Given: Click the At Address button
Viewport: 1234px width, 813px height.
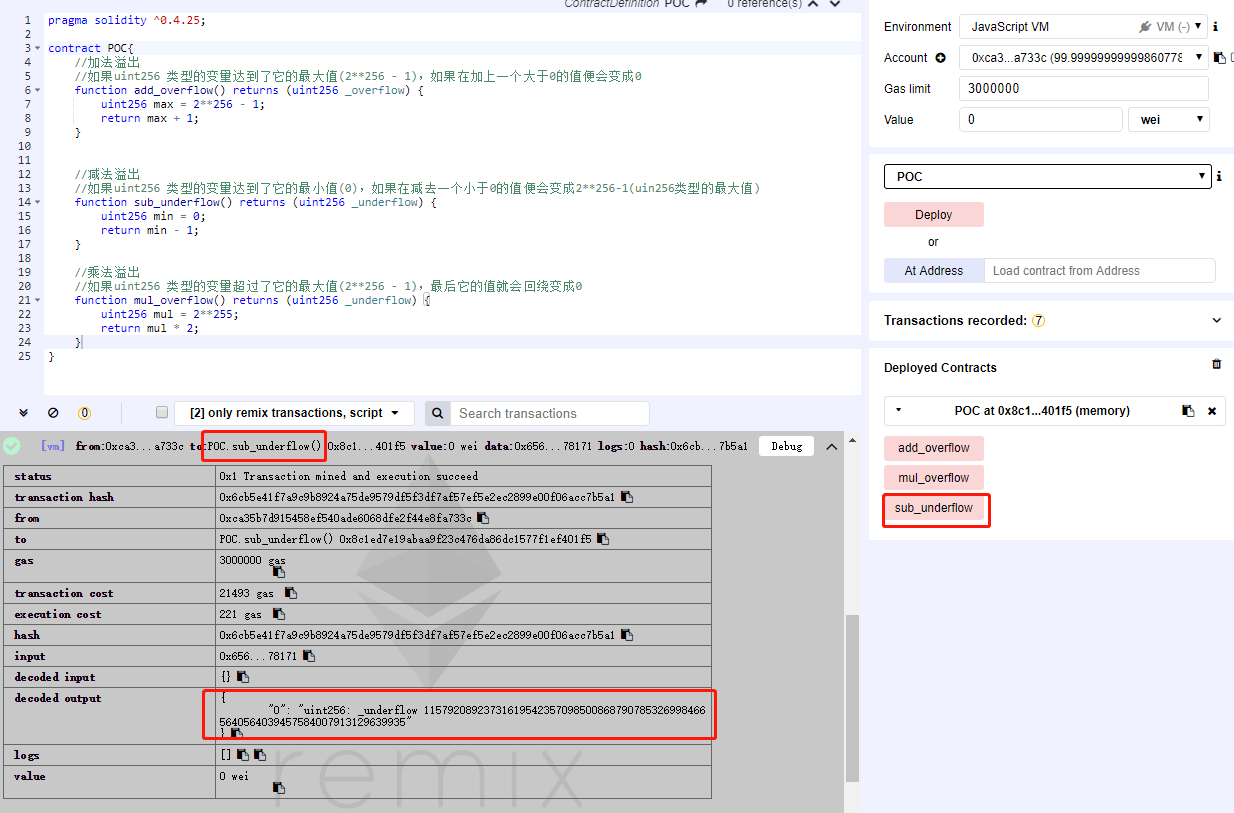Looking at the screenshot, I should tap(934, 270).
